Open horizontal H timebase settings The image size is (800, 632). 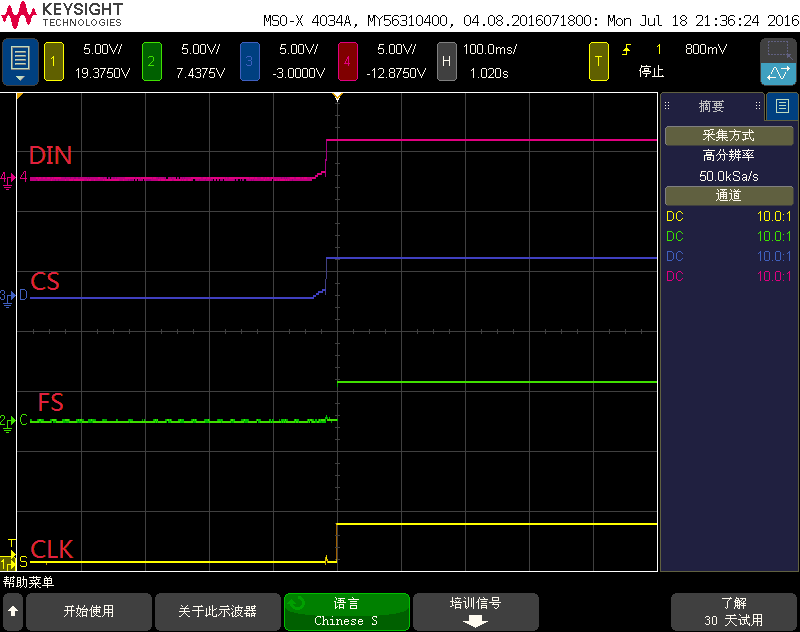446,62
